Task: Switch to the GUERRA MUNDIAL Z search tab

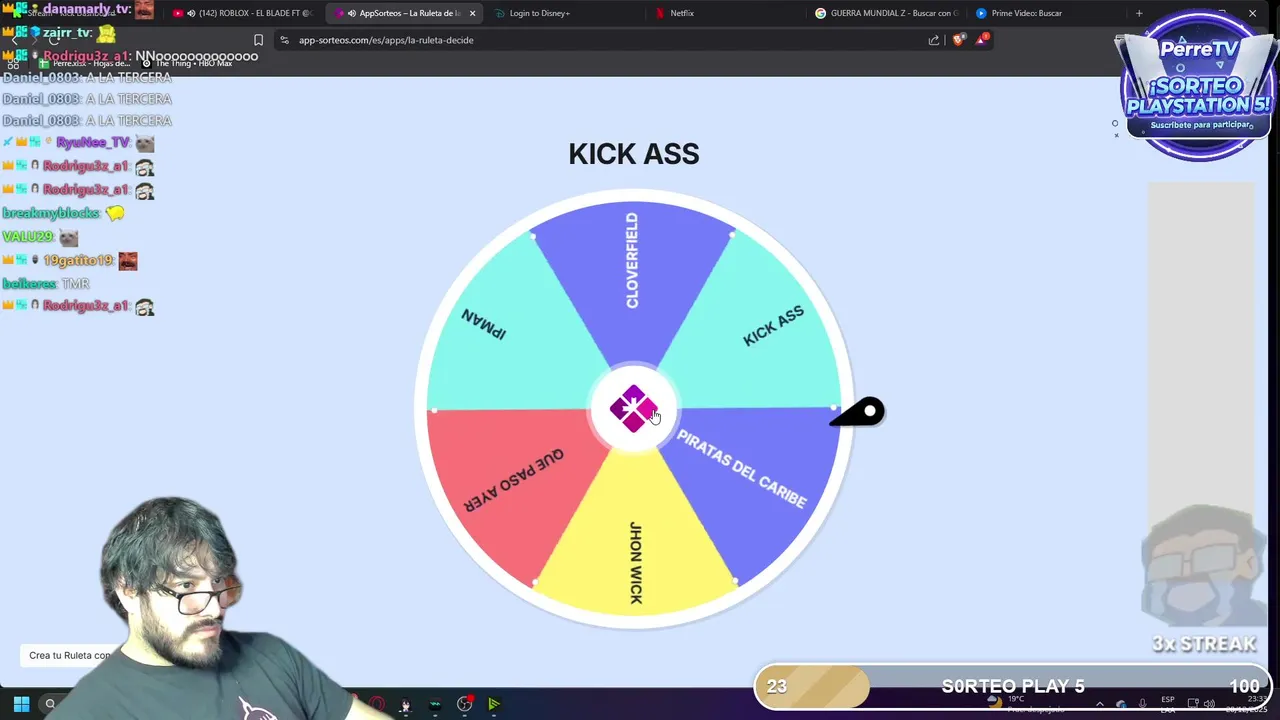Action: click(x=886, y=13)
